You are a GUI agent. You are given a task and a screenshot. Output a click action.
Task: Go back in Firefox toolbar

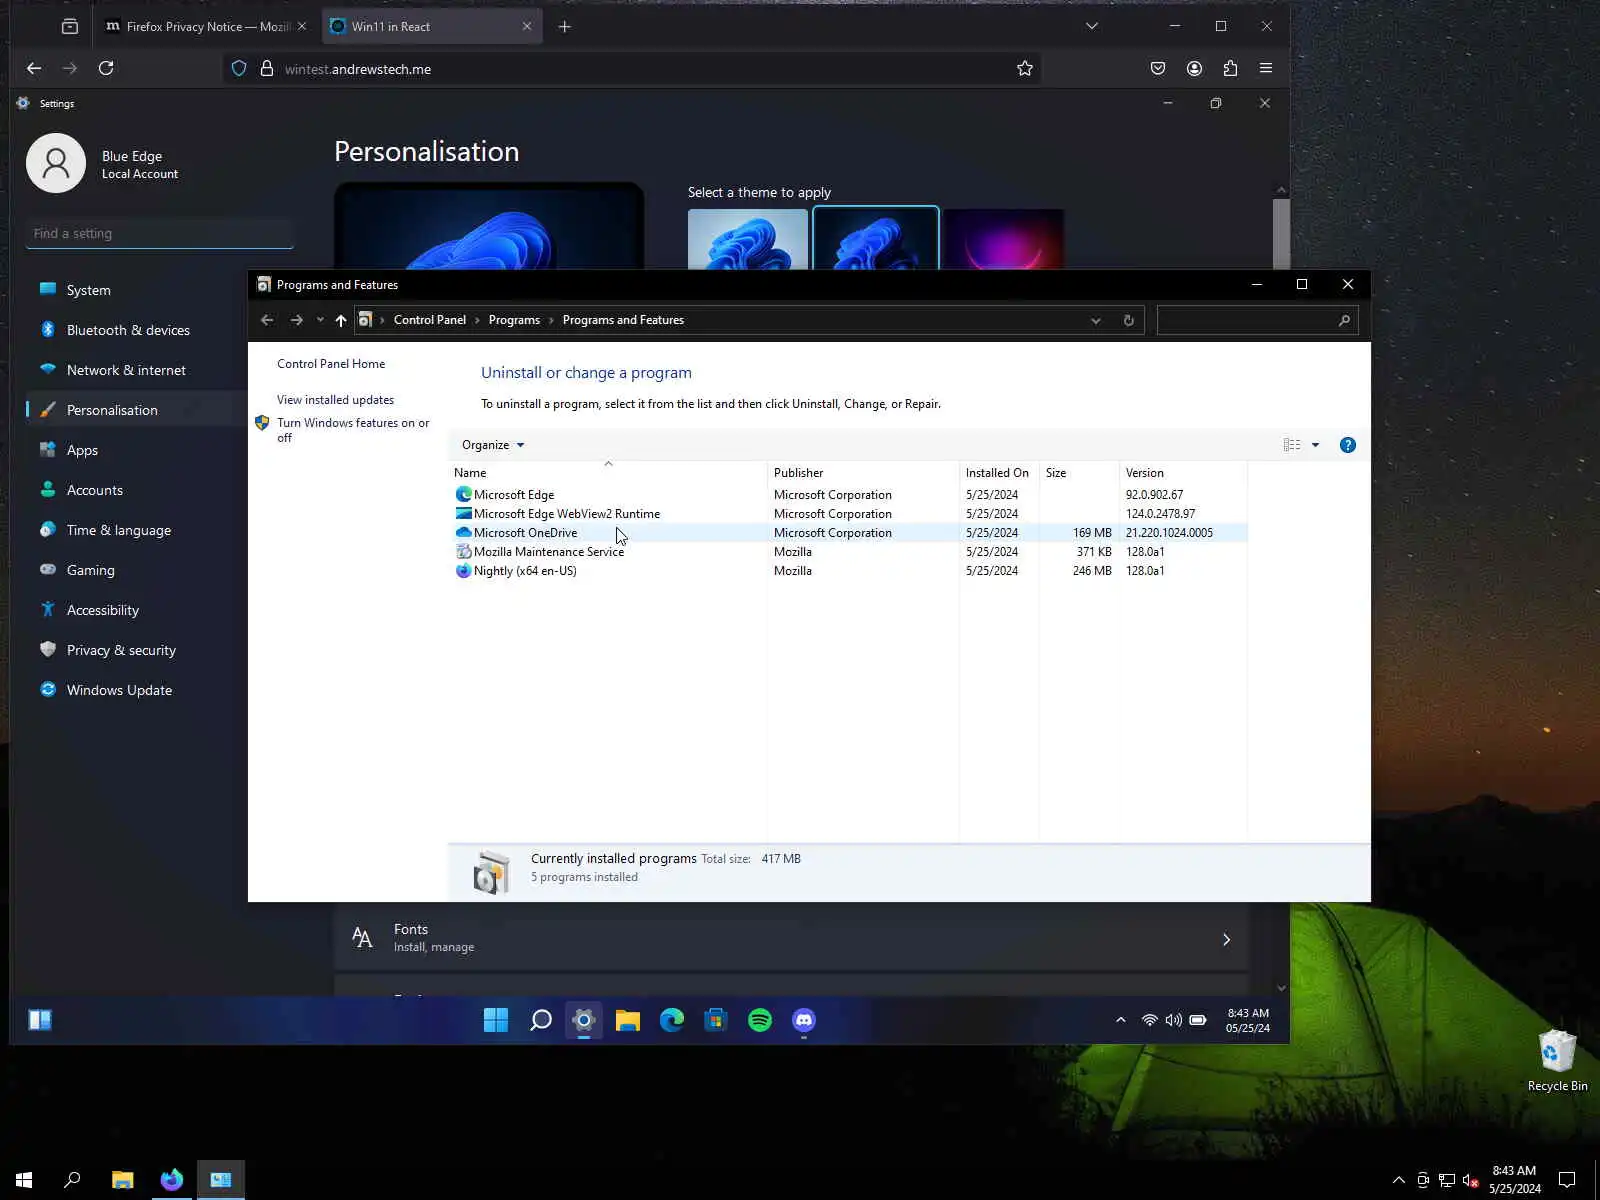(34, 68)
